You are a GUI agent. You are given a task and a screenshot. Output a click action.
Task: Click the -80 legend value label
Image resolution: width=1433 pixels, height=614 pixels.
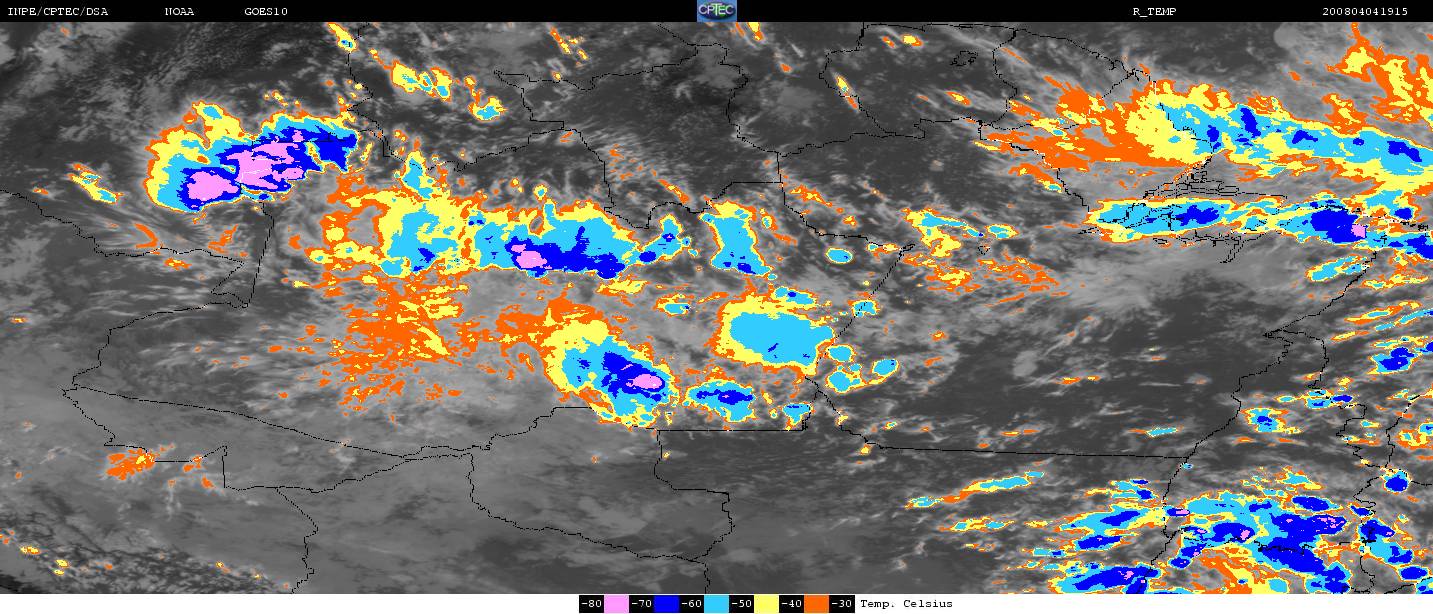(x=591, y=604)
